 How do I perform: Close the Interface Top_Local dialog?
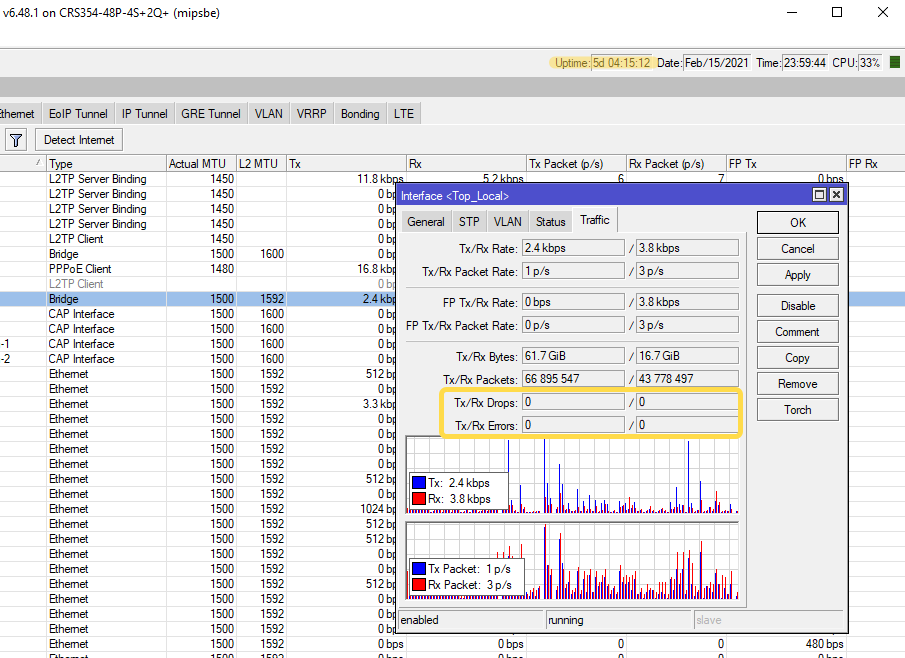coord(836,195)
